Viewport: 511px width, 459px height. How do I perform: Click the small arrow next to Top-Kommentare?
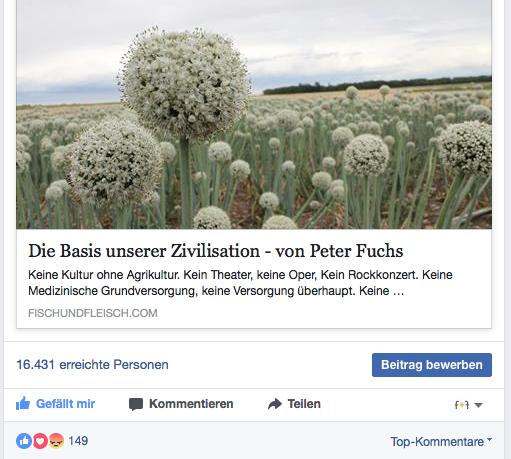tap(489, 439)
